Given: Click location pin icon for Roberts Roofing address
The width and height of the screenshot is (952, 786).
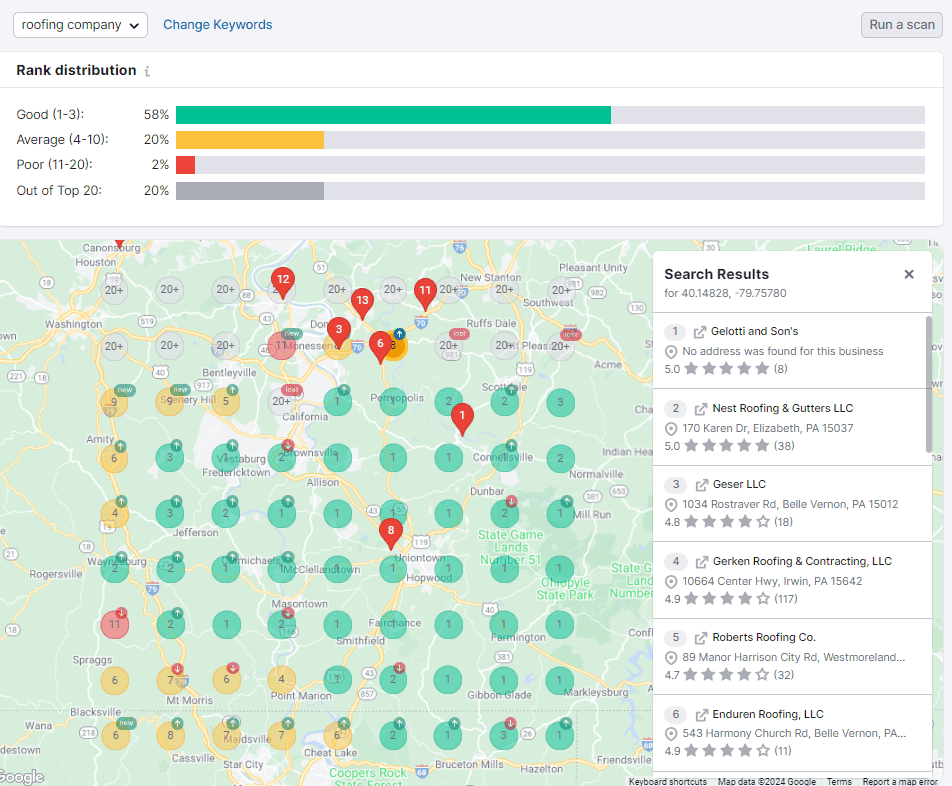Looking at the screenshot, I should (671, 658).
